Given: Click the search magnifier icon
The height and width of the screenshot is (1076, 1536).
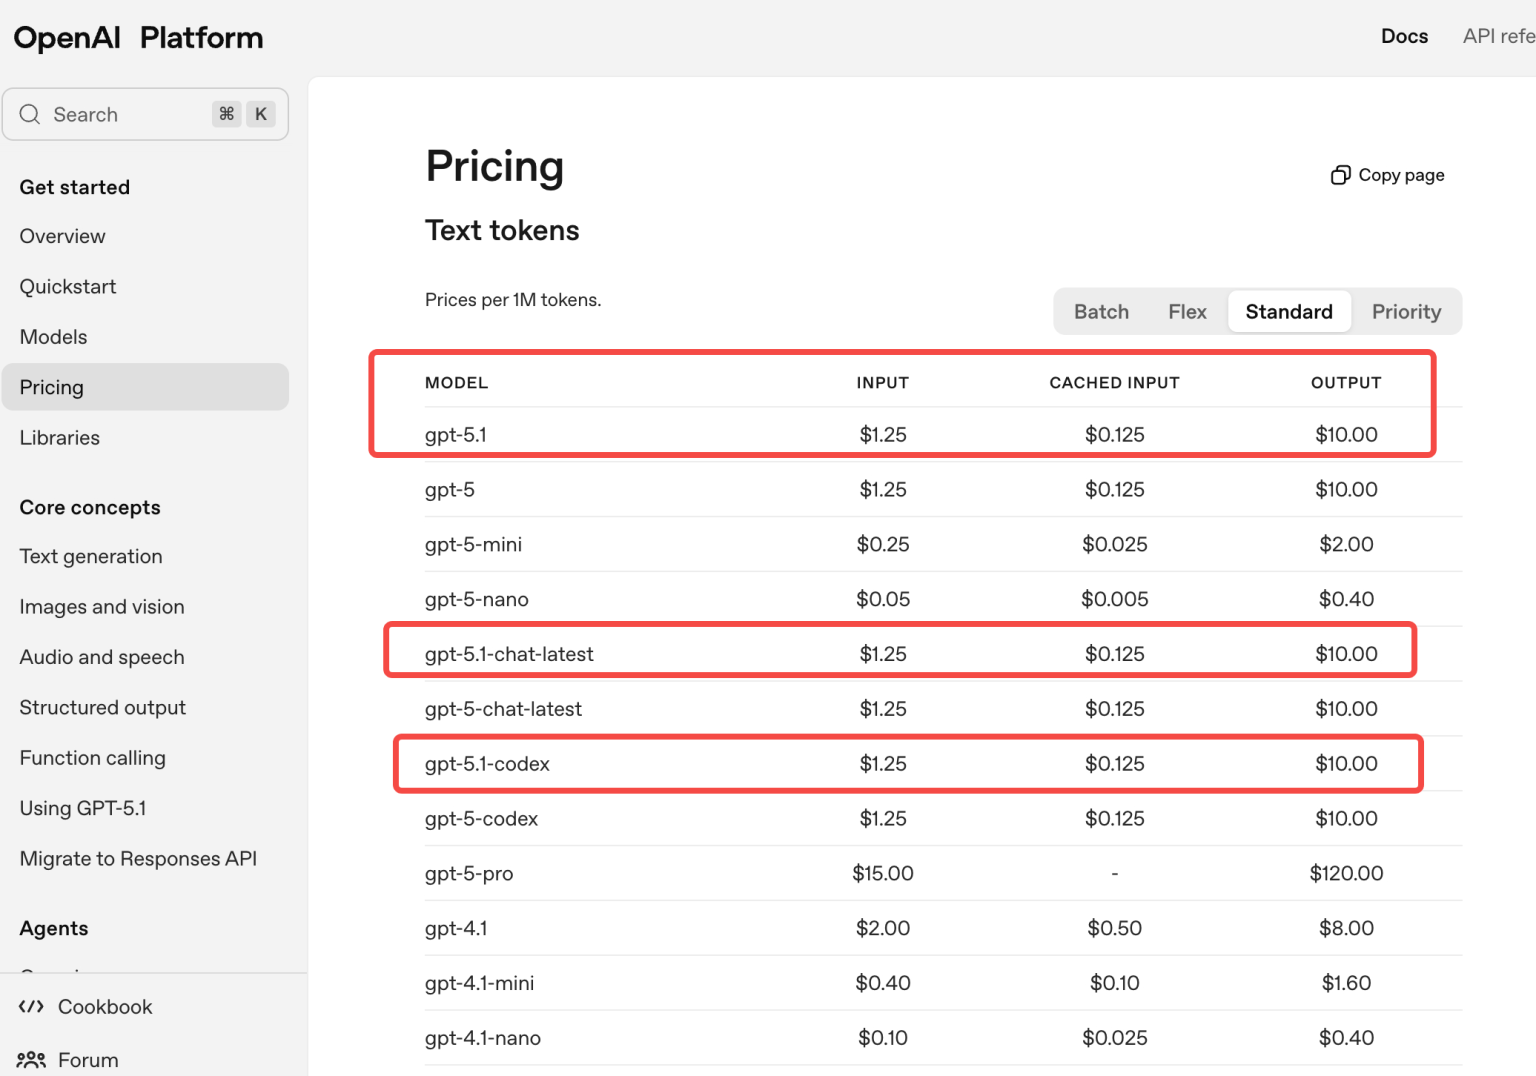Looking at the screenshot, I should coord(30,114).
